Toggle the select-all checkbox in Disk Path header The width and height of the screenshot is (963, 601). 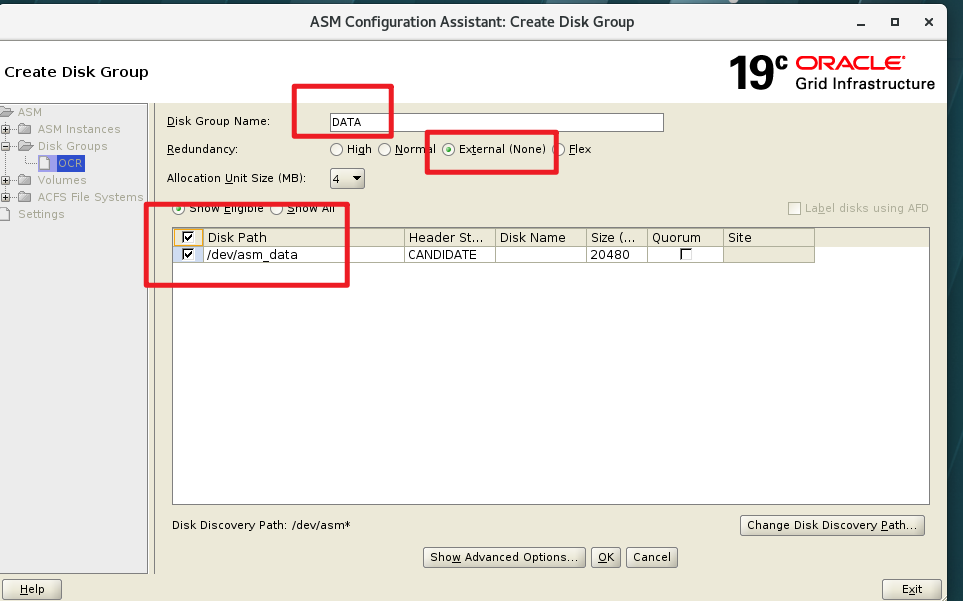click(189, 237)
